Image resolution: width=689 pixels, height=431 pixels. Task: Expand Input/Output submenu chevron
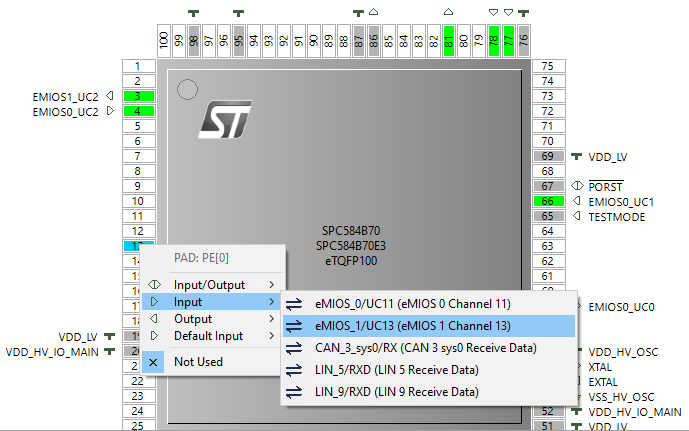[x=272, y=285]
